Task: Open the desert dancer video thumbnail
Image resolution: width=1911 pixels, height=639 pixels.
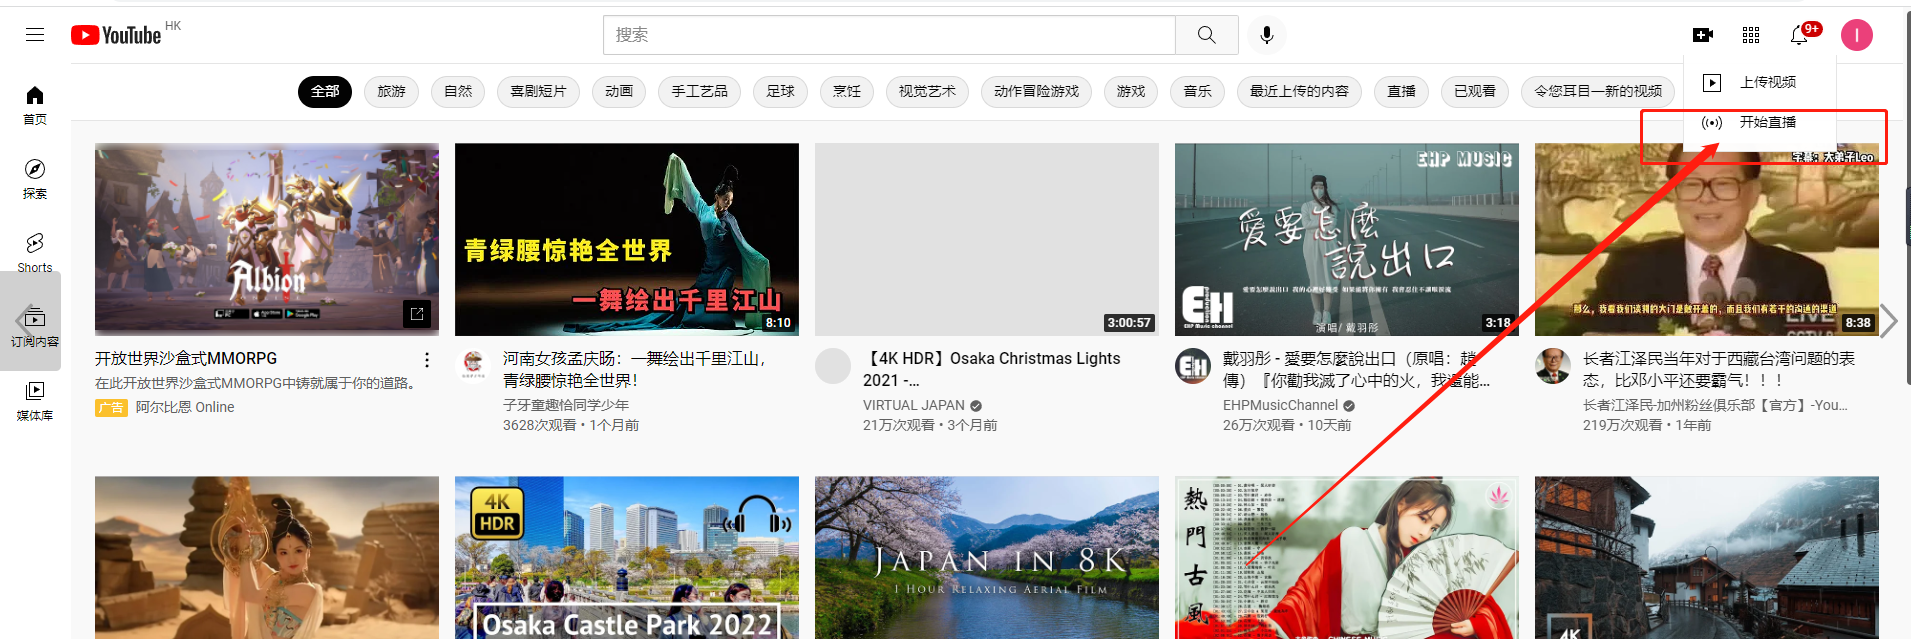Action: [267, 557]
